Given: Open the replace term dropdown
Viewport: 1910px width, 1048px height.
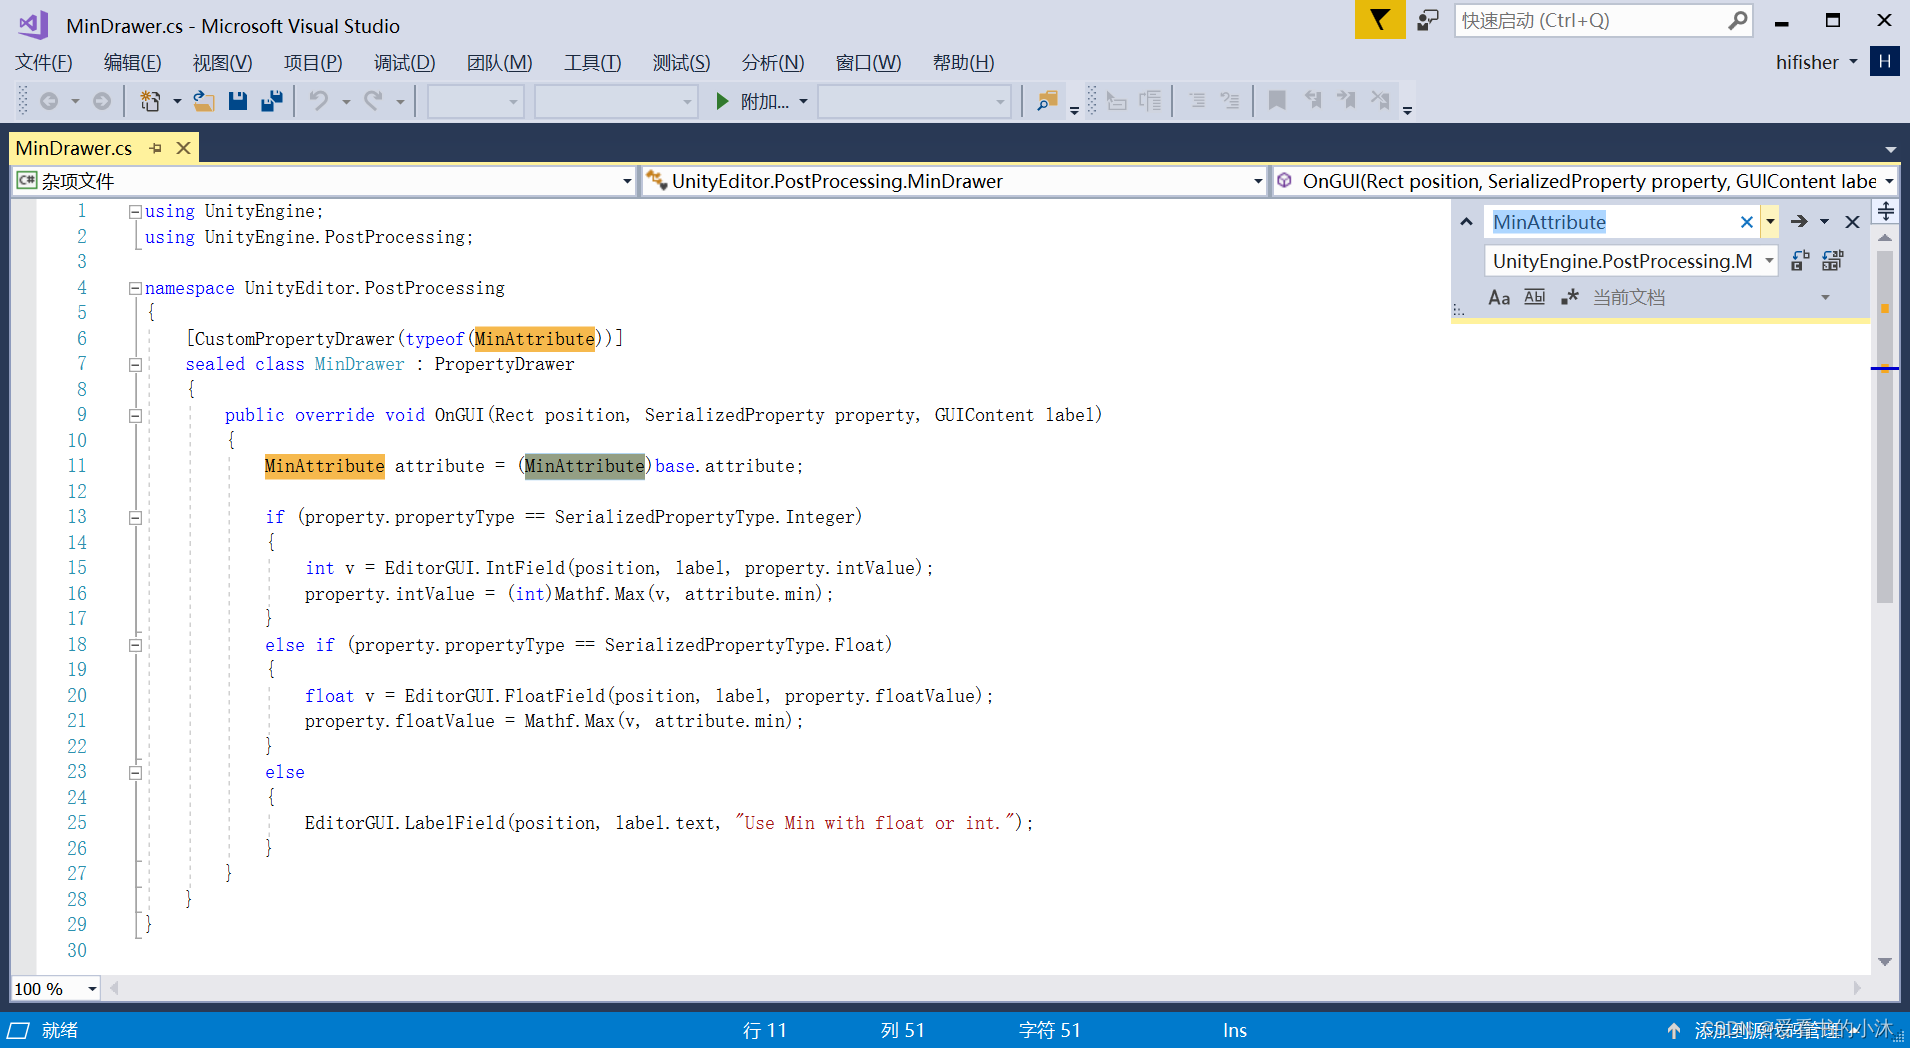Looking at the screenshot, I should click(x=1769, y=261).
